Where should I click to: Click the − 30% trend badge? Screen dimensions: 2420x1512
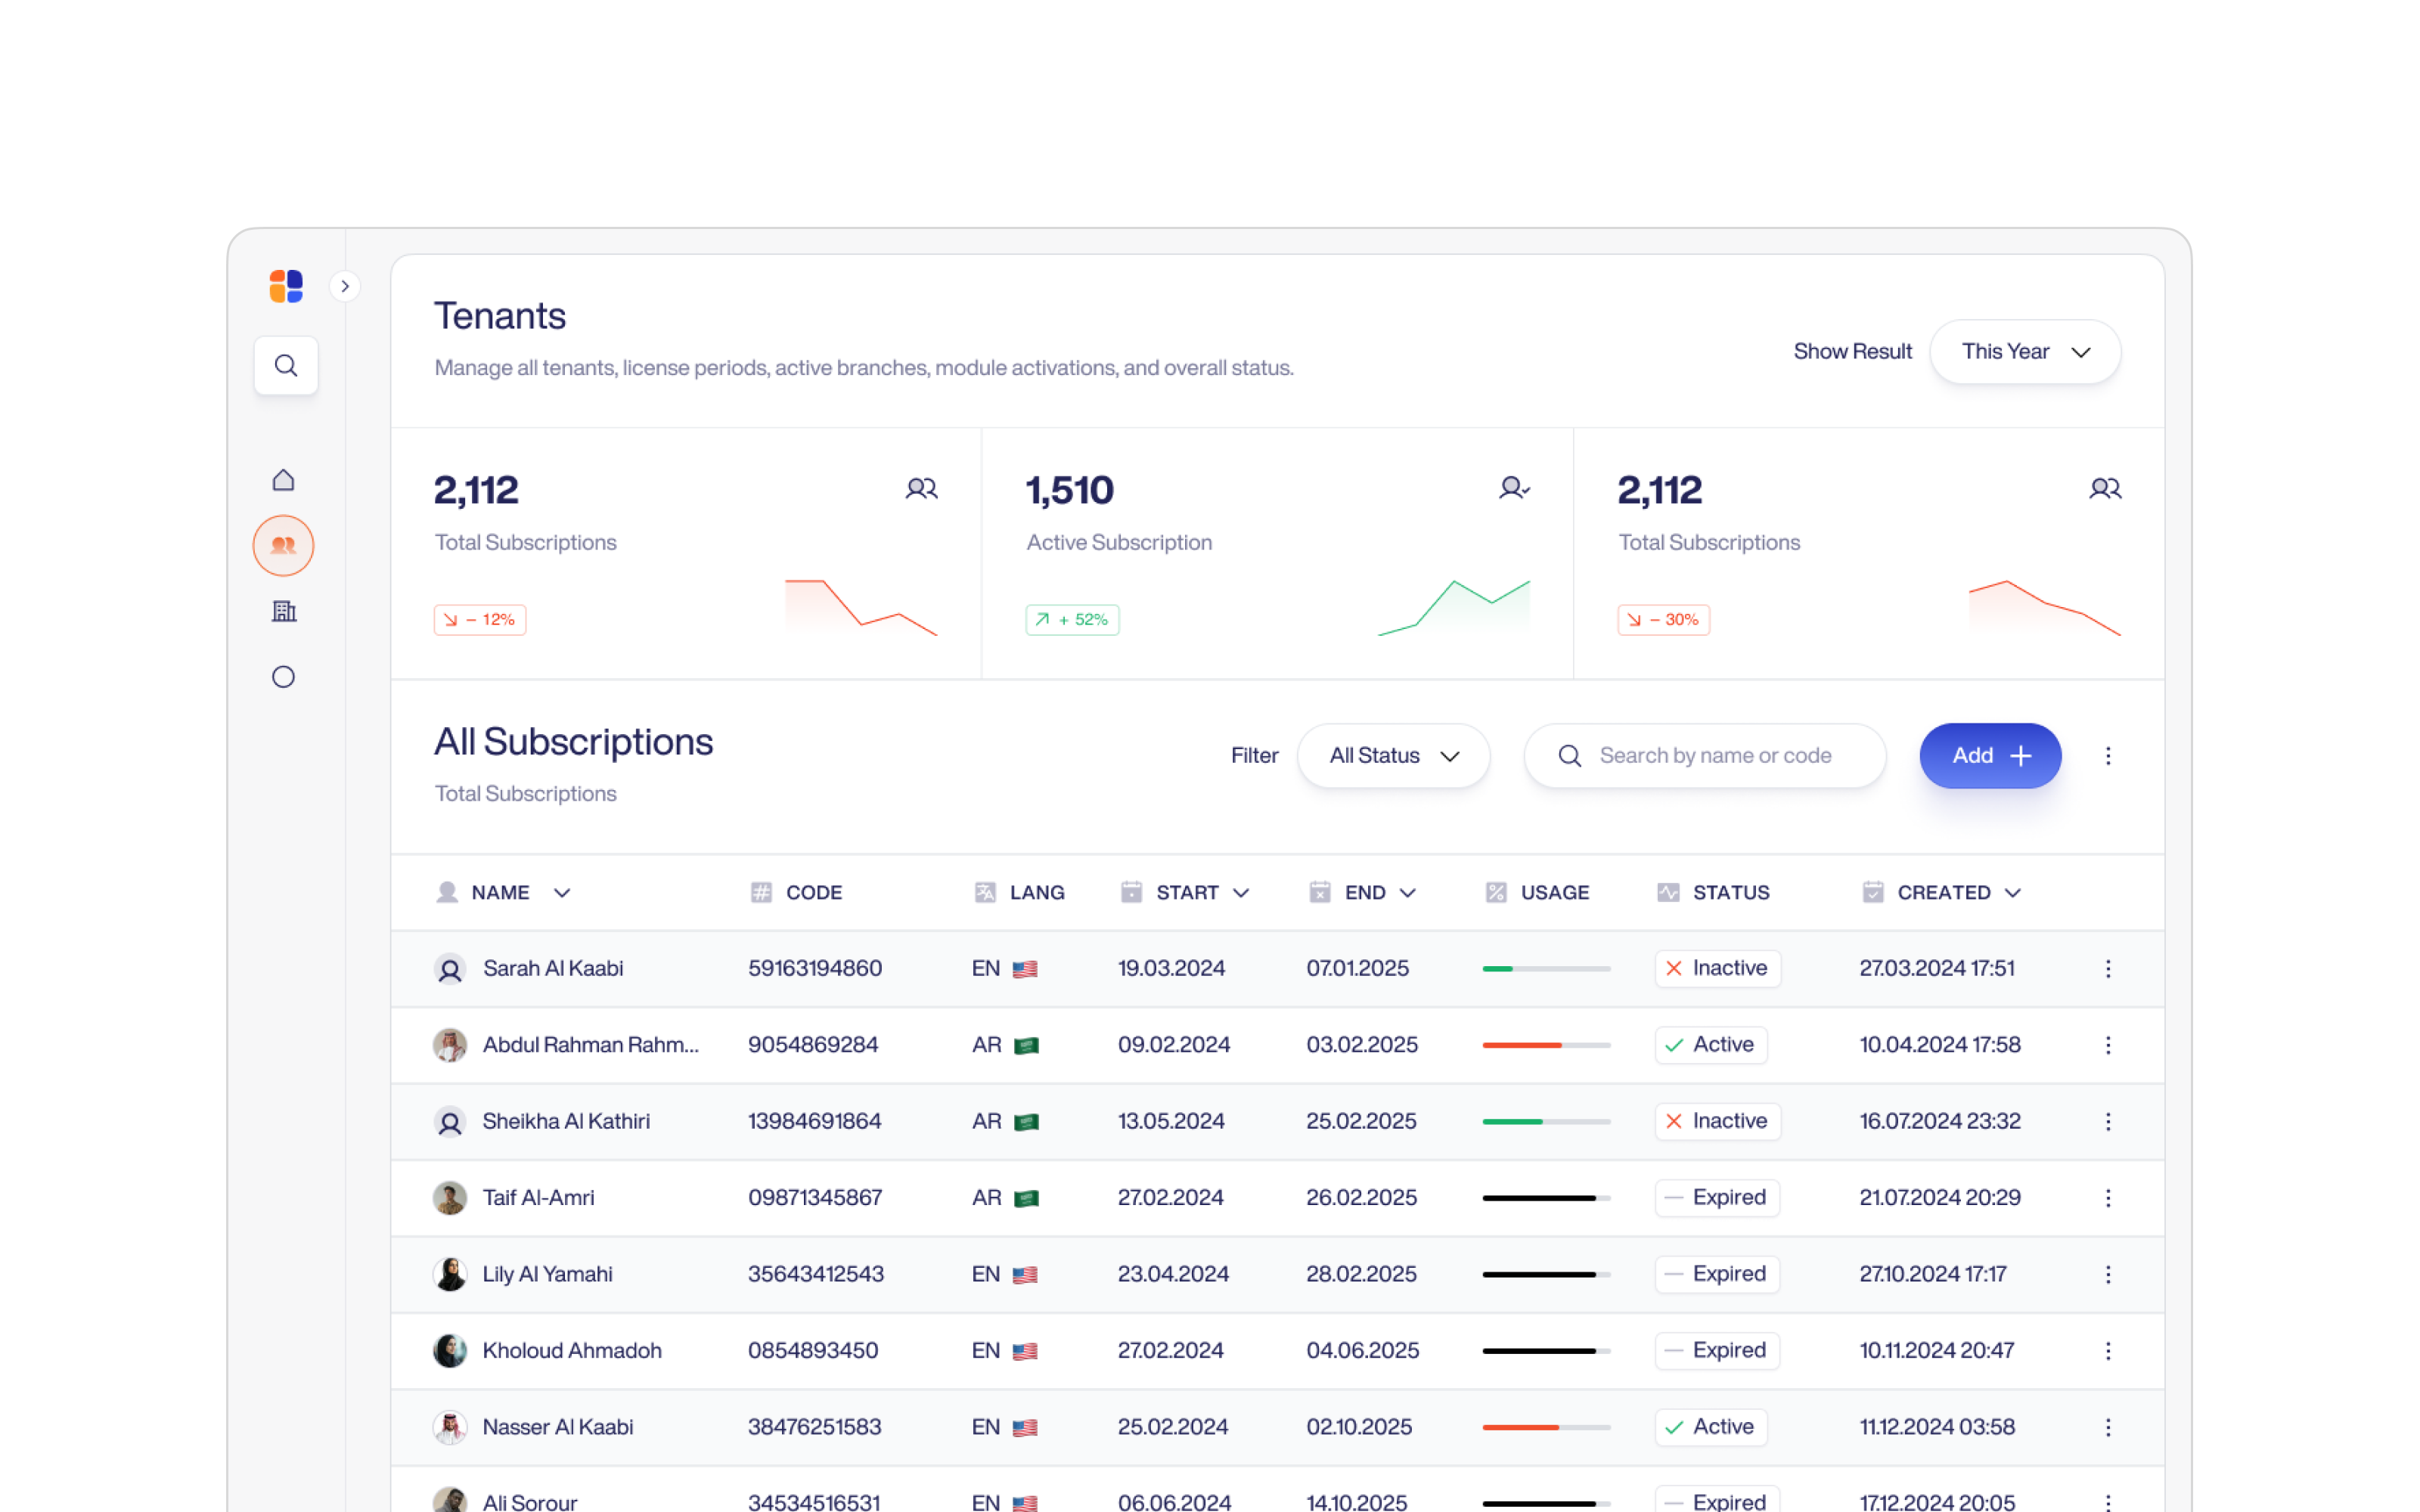pyautogui.click(x=1664, y=620)
